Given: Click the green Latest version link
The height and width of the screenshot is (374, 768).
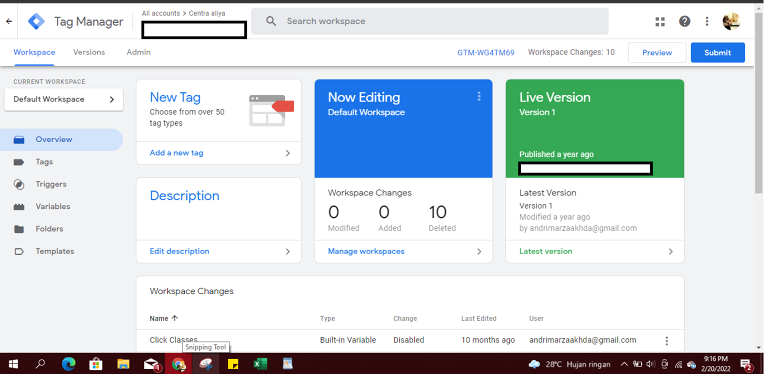Looking at the screenshot, I should [546, 252].
